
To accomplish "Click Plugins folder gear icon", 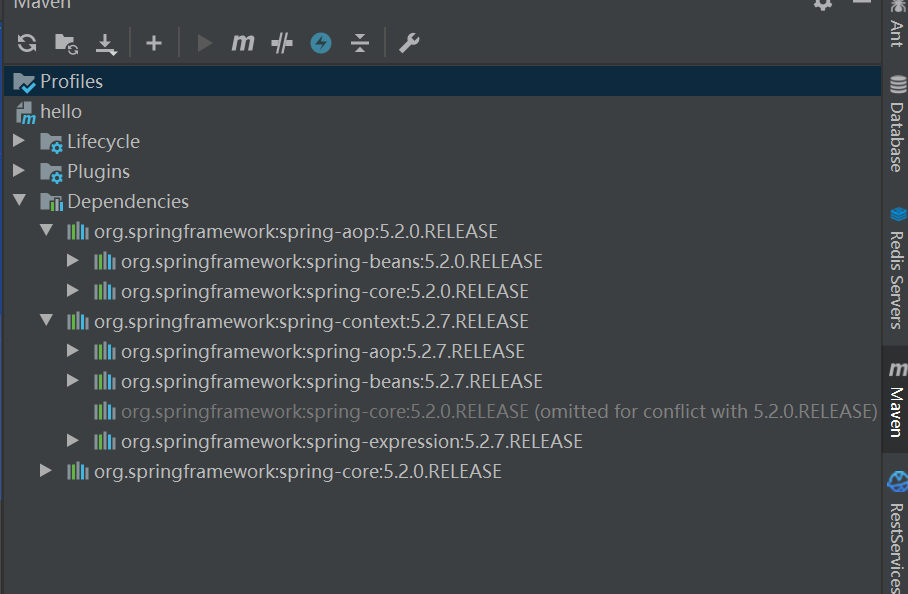I will coord(51,173).
